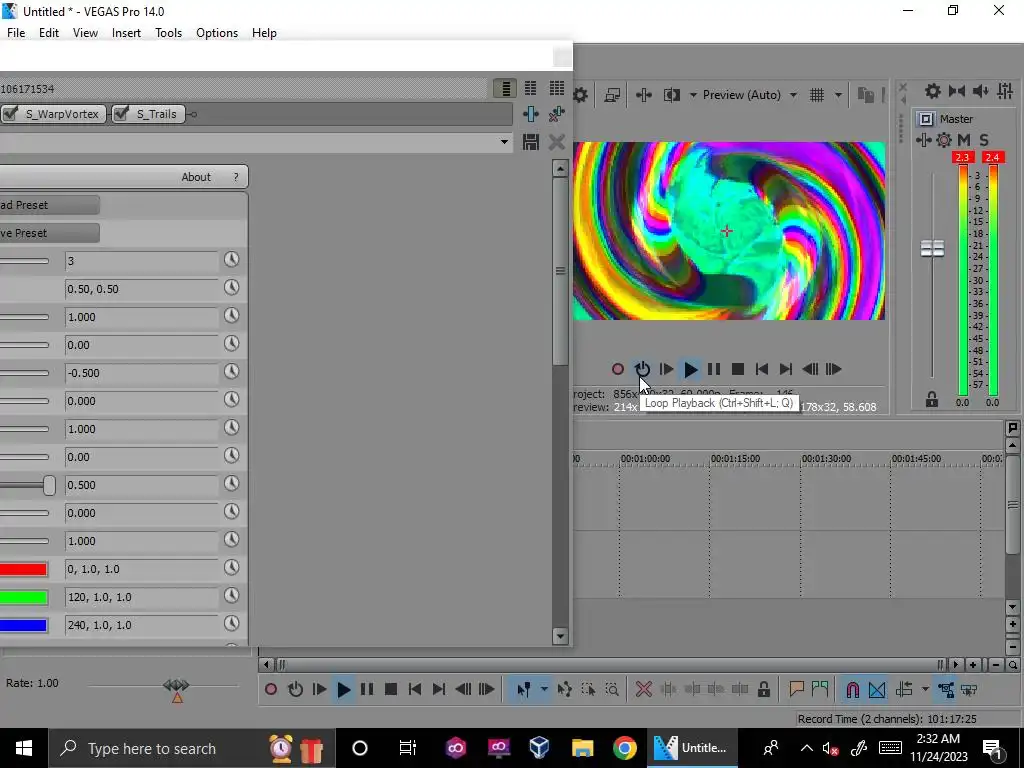Open the plug-in preset dropdown arrow
Viewport: 1024px width, 768px height.
tap(504, 142)
